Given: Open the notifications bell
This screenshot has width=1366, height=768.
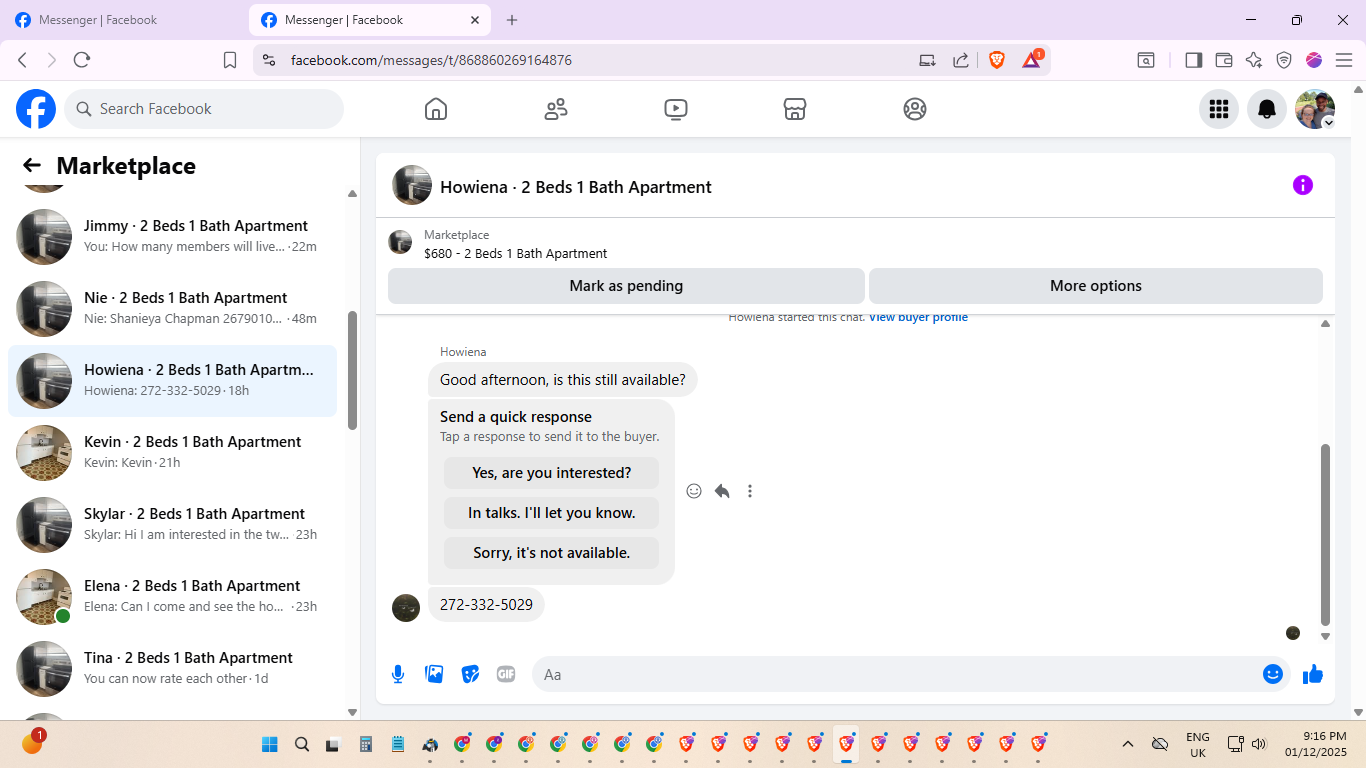Looking at the screenshot, I should [1267, 109].
